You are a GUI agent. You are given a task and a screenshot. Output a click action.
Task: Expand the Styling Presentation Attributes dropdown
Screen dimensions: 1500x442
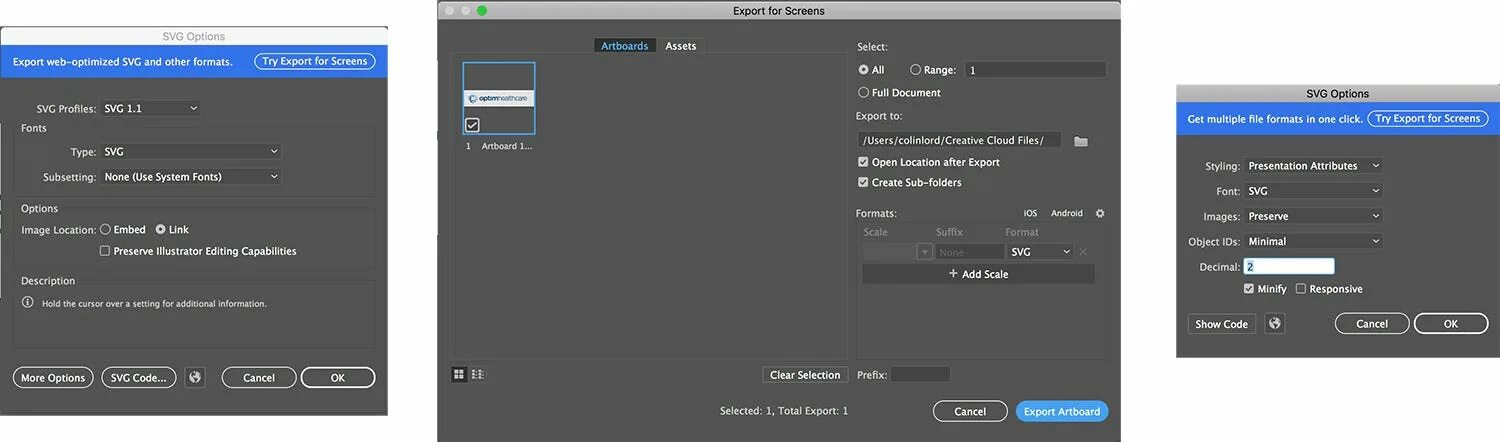[x=1314, y=166]
